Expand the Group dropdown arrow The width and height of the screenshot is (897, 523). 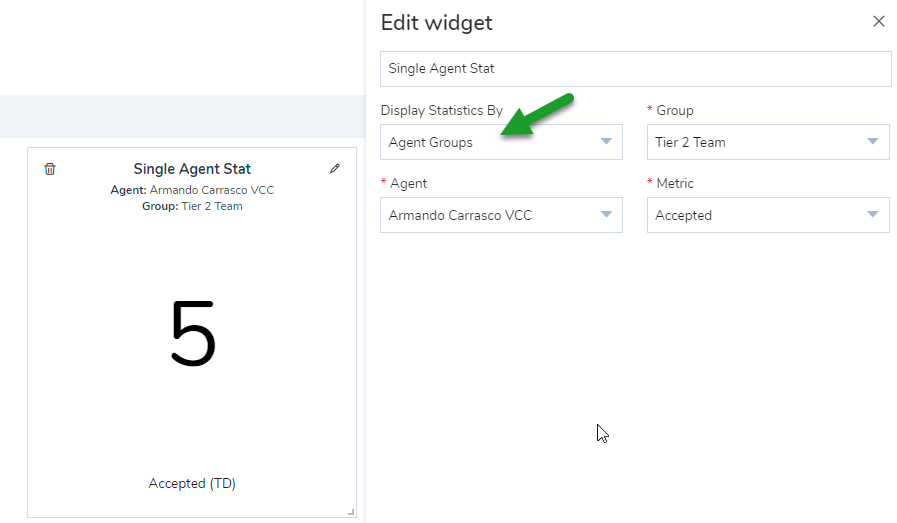pos(872,141)
